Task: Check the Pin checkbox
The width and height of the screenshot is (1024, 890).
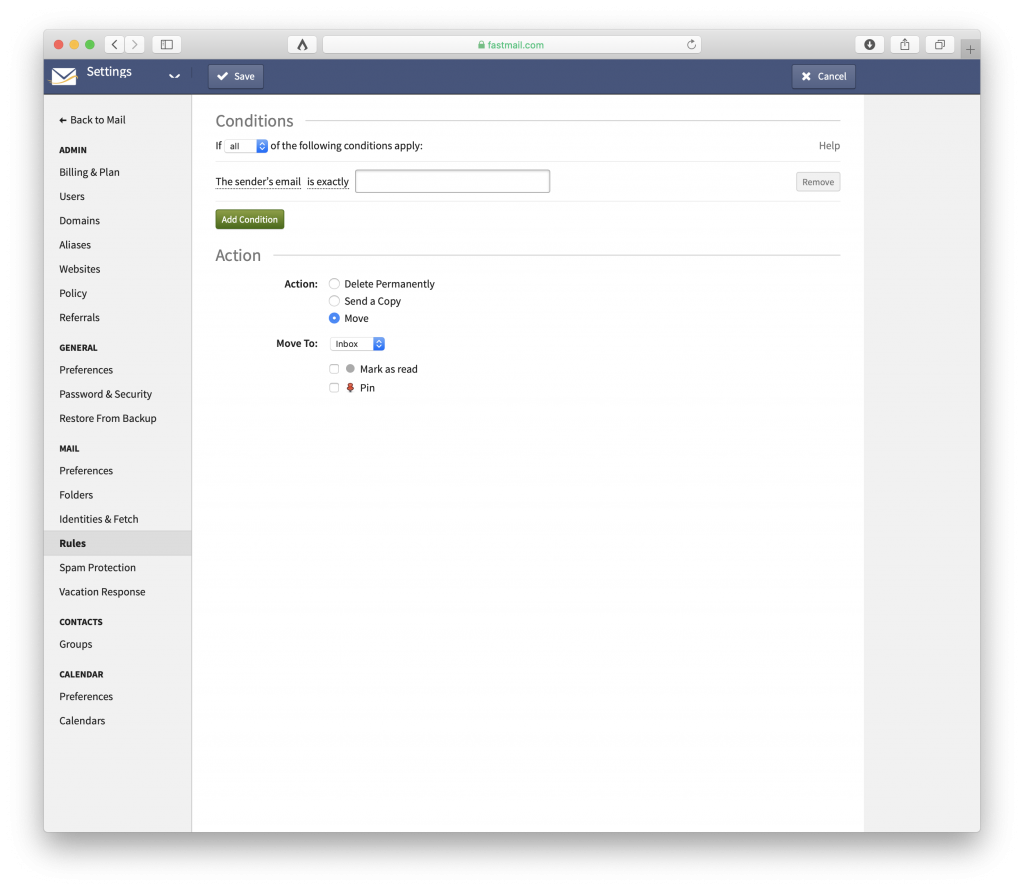Action: click(x=334, y=387)
